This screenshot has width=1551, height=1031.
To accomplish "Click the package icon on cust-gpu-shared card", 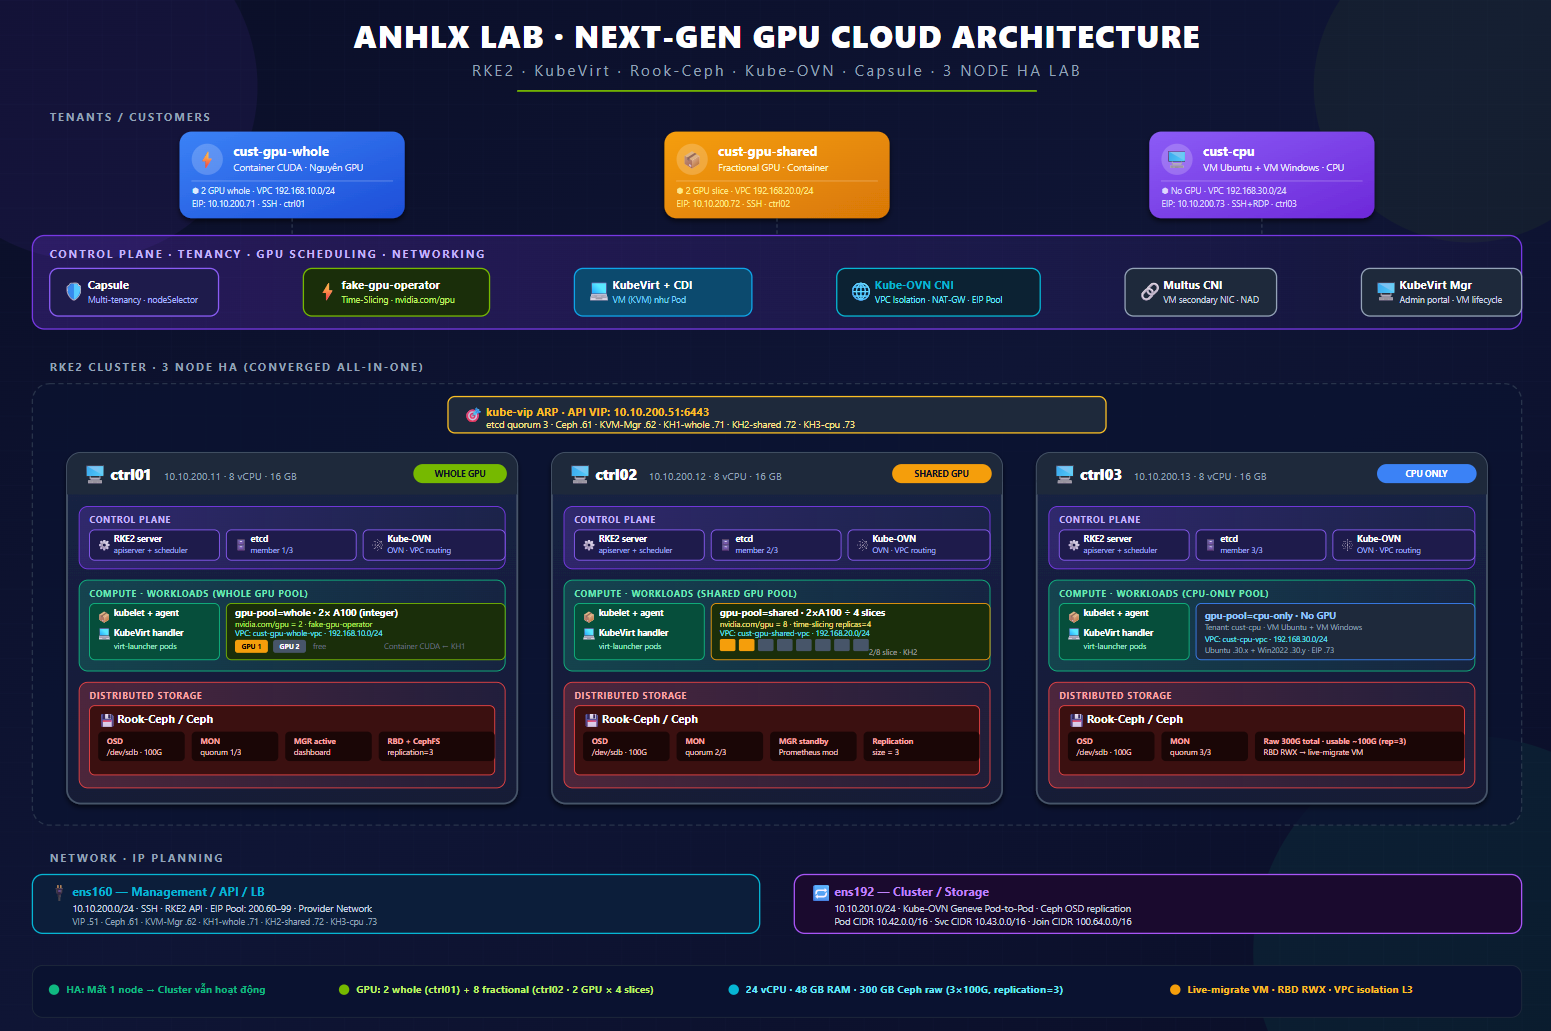I will (x=692, y=159).
